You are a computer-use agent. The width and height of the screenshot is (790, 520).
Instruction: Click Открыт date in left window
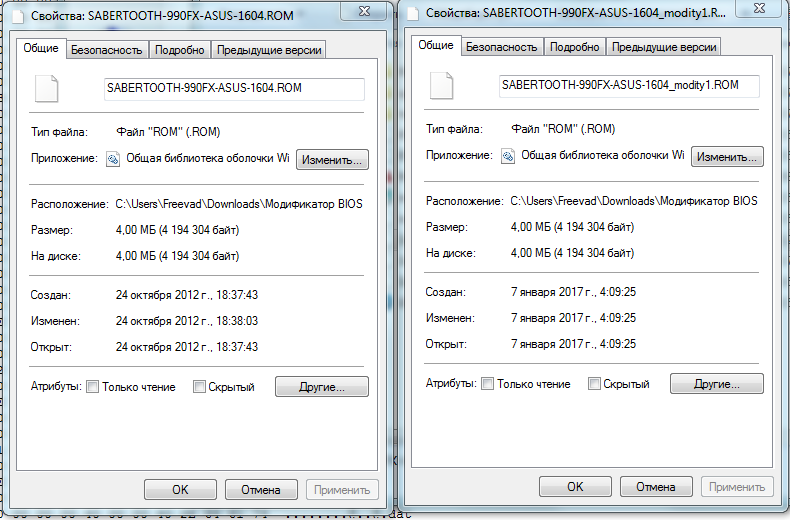point(187,347)
